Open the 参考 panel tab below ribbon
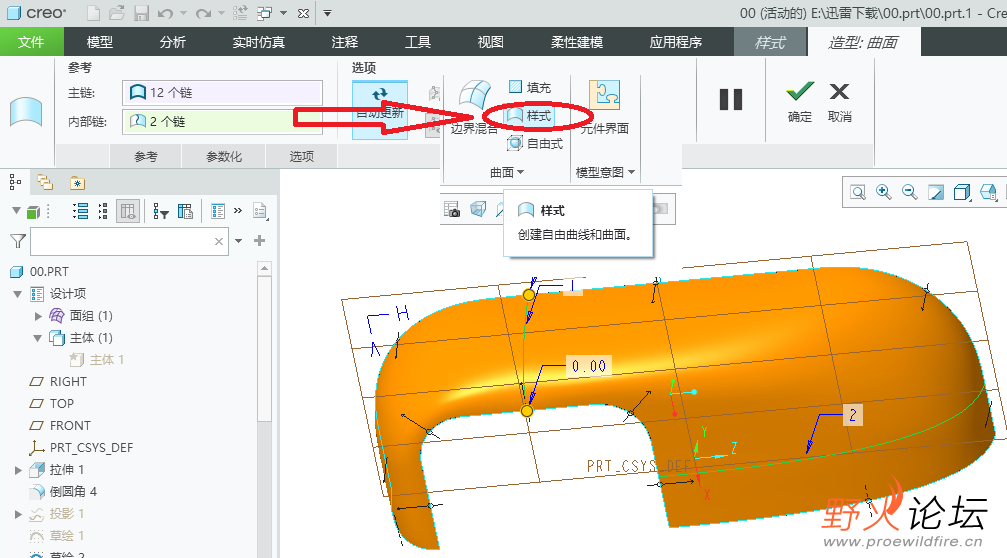Viewport: 1007px width, 558px height. pos(146,156)
